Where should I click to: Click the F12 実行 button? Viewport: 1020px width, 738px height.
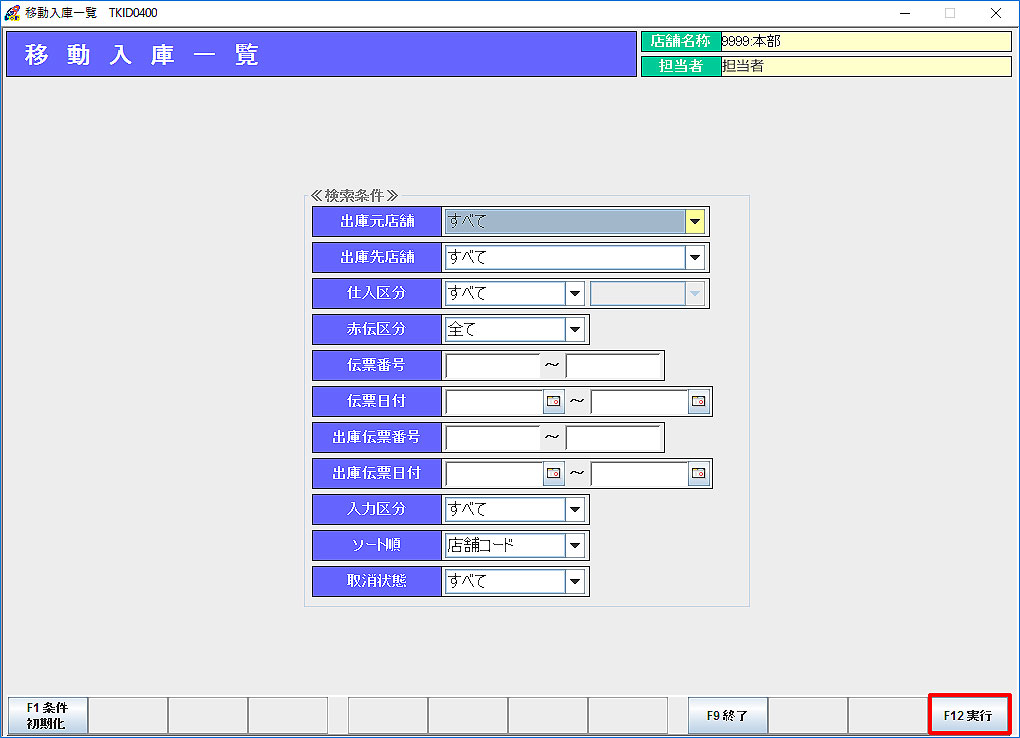(969, 716)
